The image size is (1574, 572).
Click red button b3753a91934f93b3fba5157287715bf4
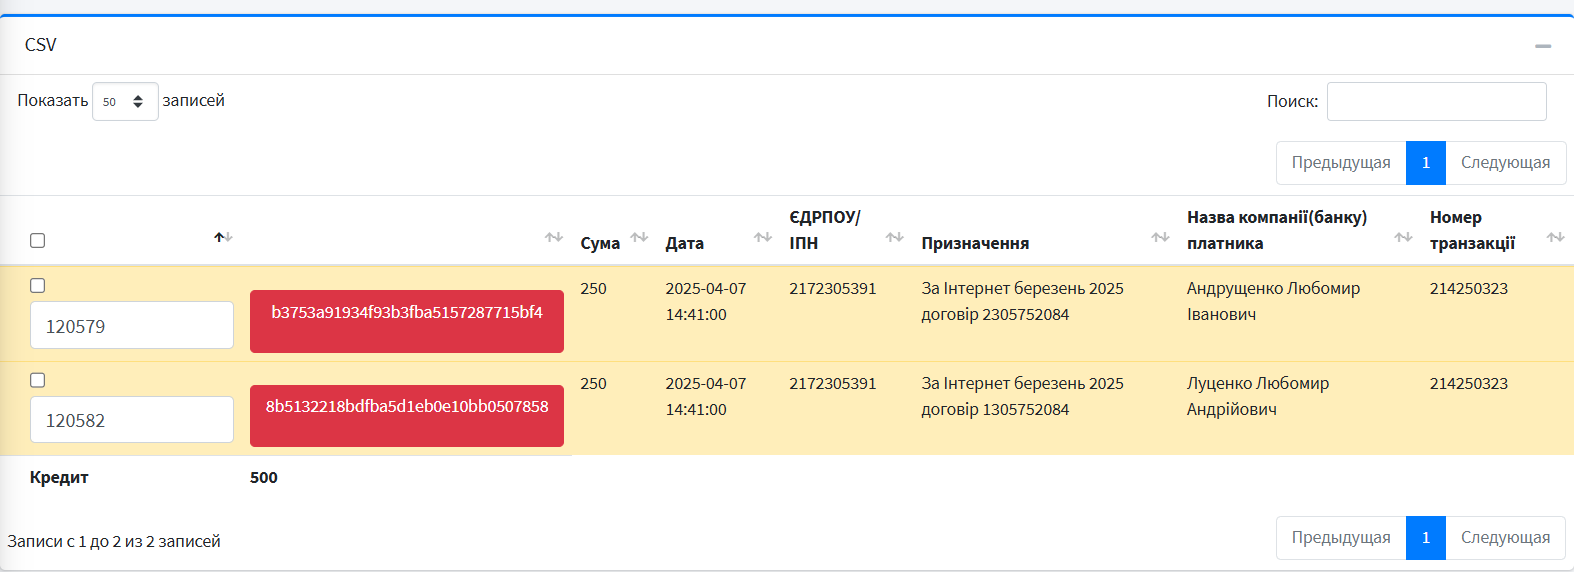pos(407,321)
